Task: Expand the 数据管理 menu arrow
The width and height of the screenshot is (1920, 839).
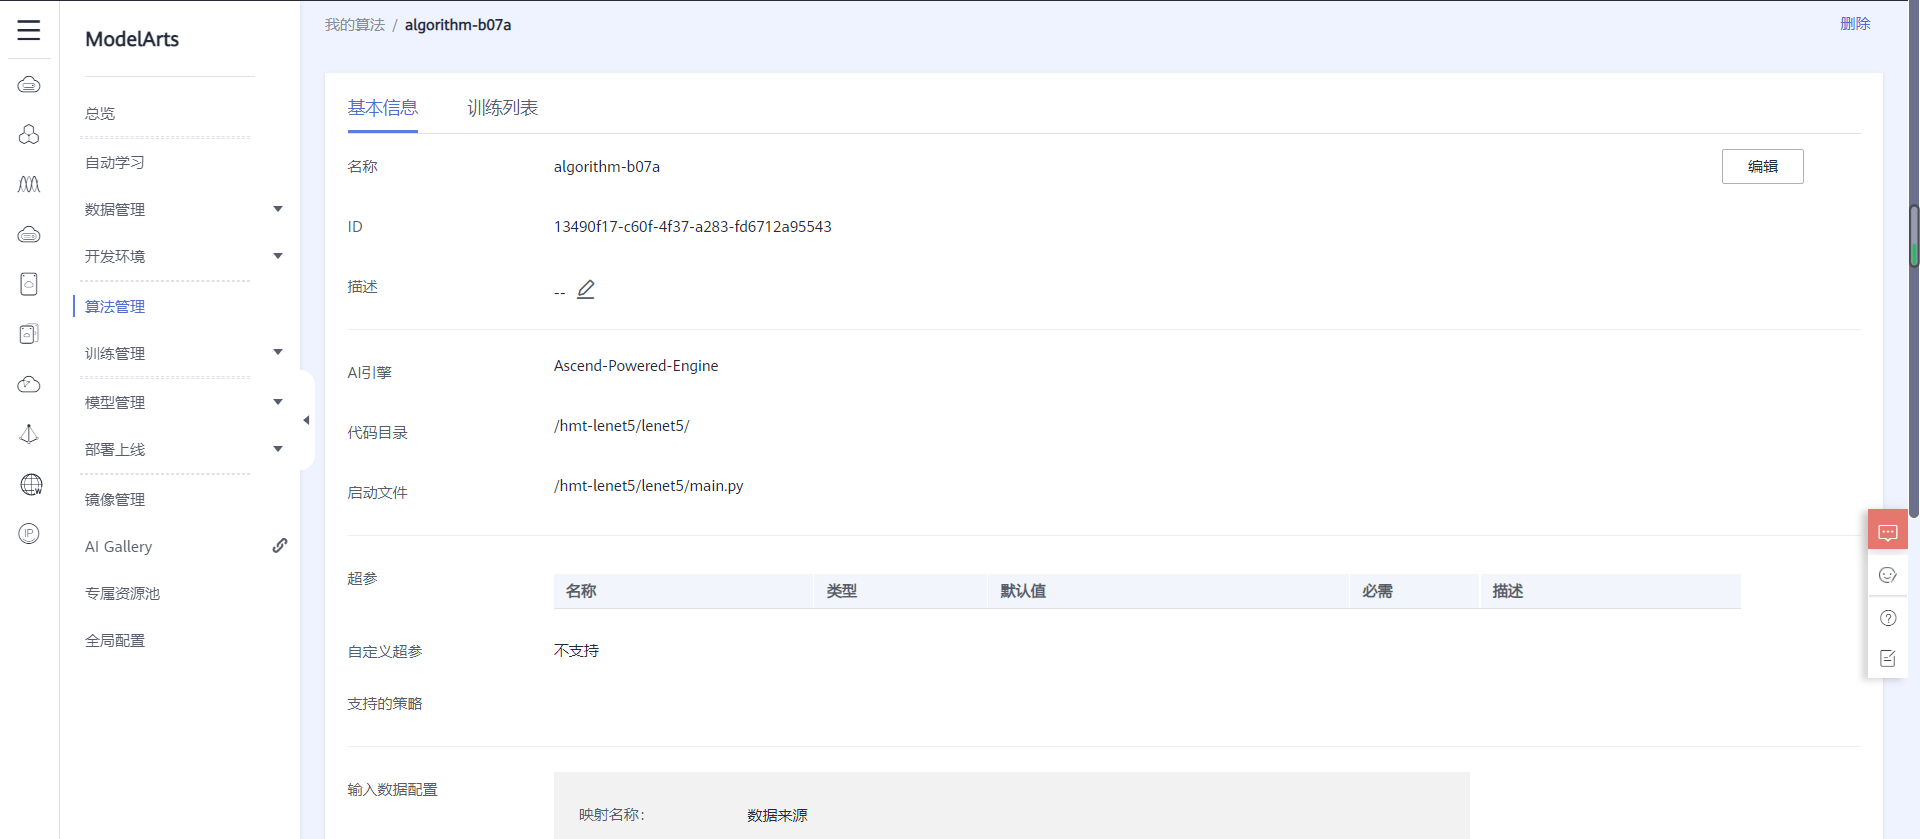Action: click(278, 209)
